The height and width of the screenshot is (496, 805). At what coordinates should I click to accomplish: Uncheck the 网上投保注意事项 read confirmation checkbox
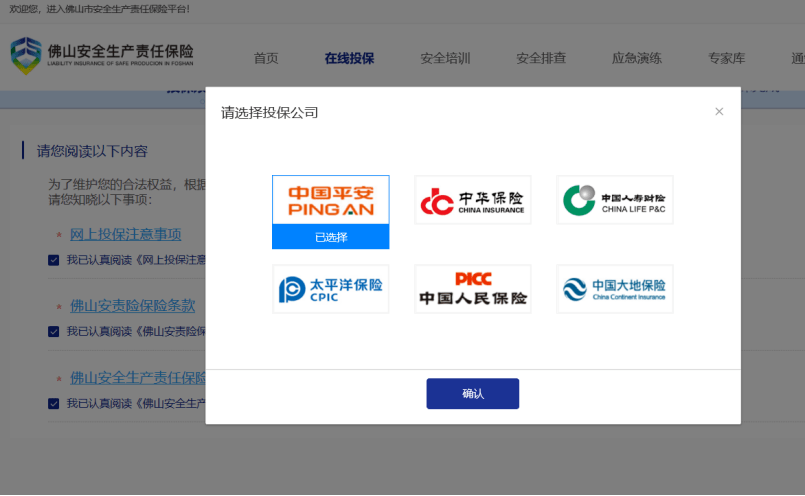[53, 260]
